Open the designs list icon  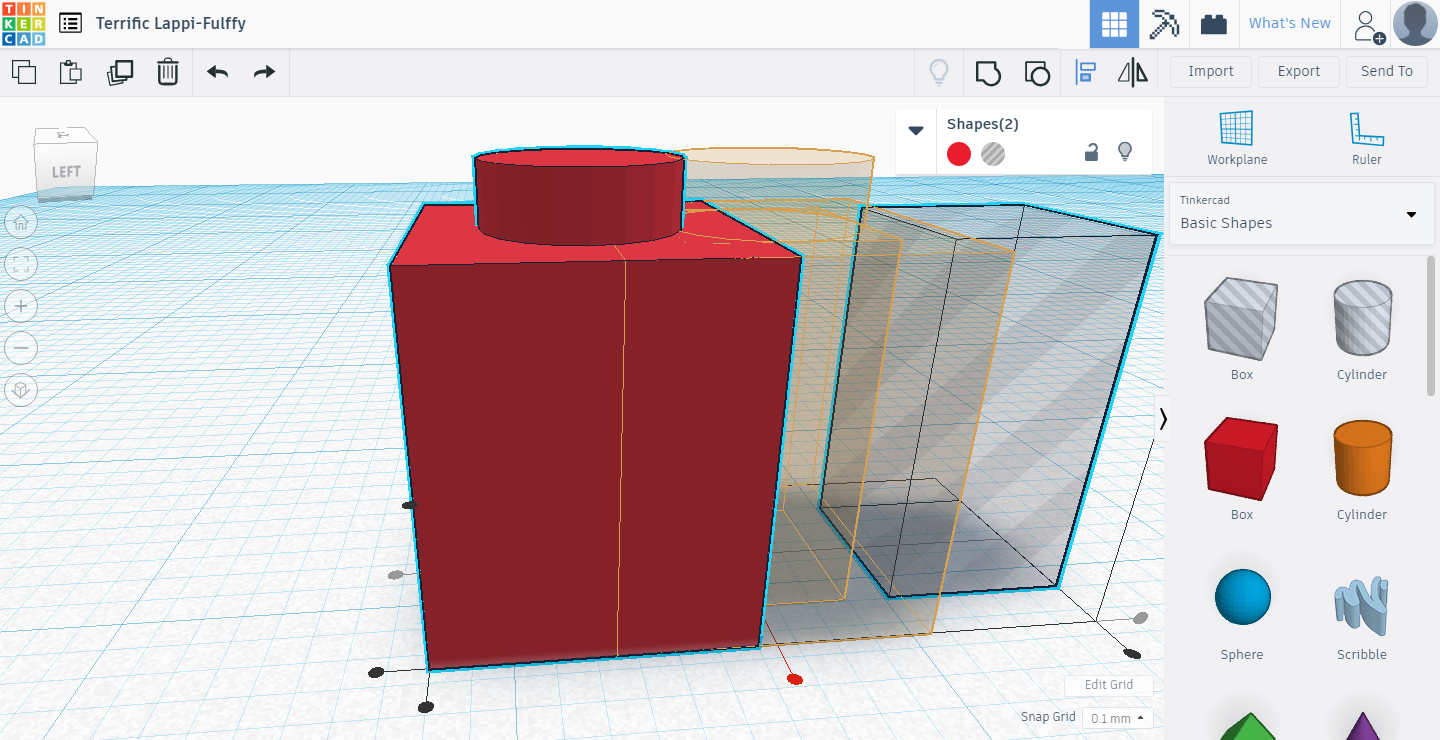pyautogui.click(x=71, y=23)
